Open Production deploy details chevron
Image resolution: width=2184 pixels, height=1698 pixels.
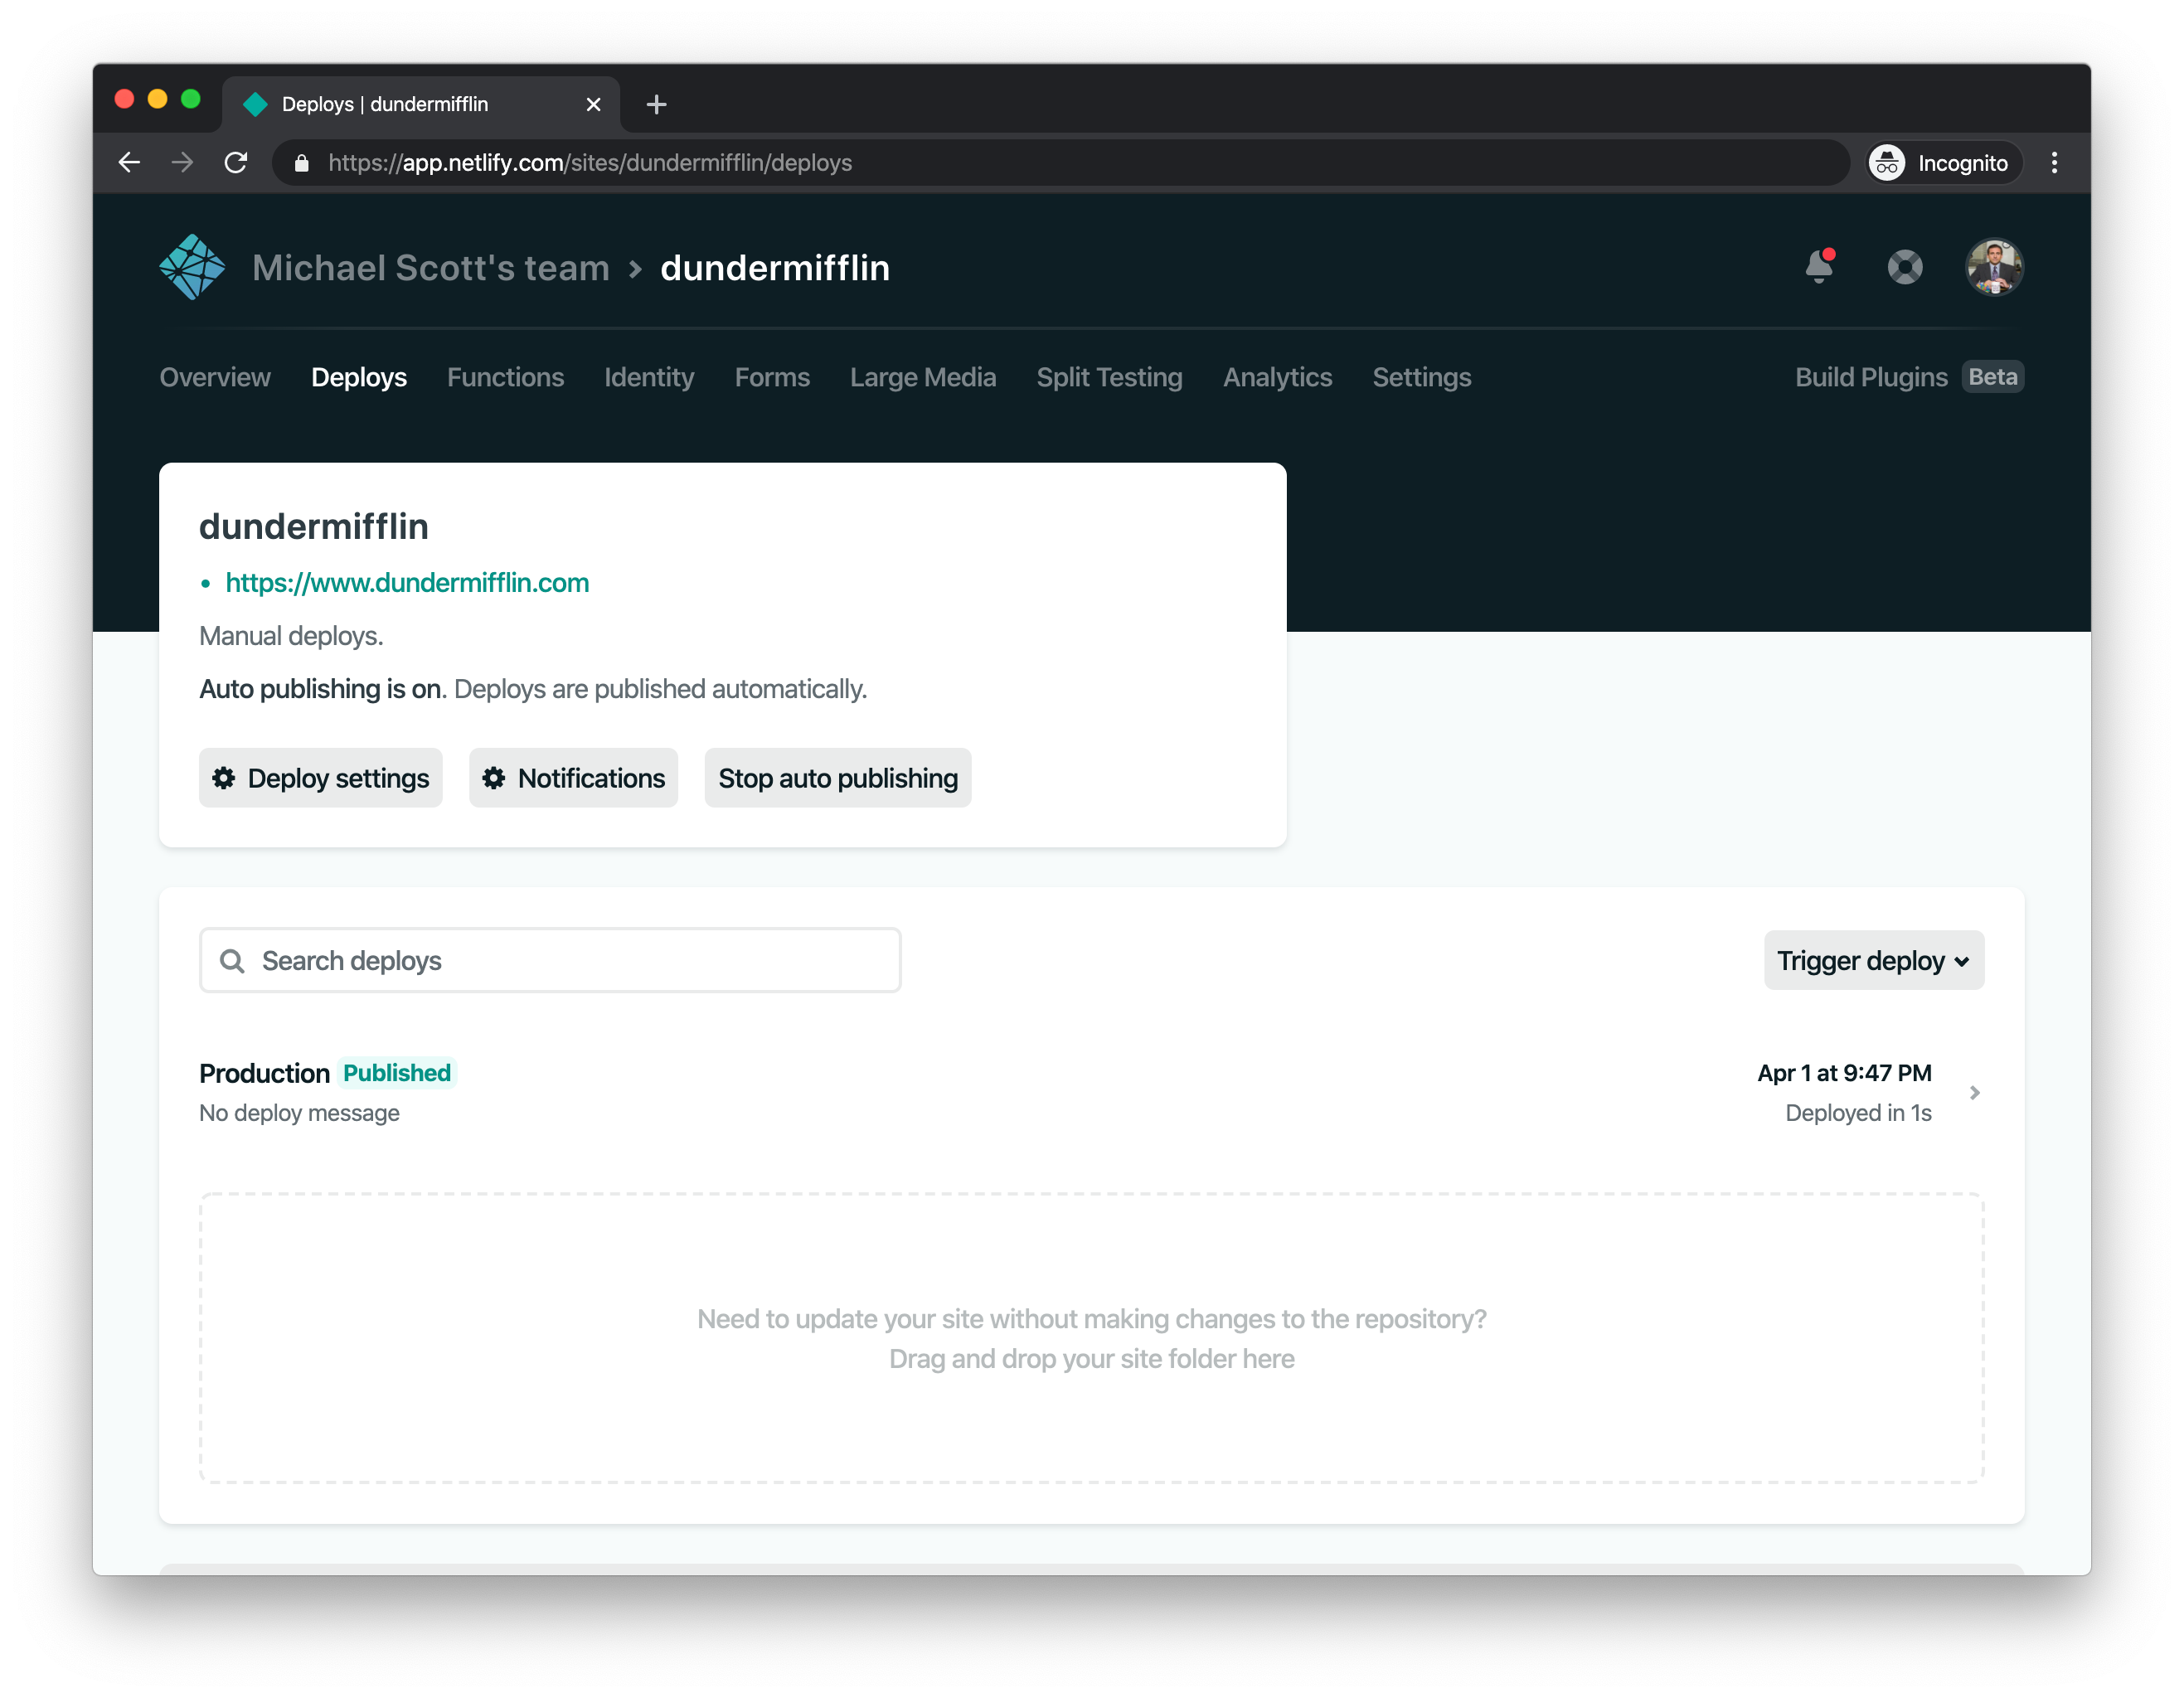click(x=1974, y=1093)
